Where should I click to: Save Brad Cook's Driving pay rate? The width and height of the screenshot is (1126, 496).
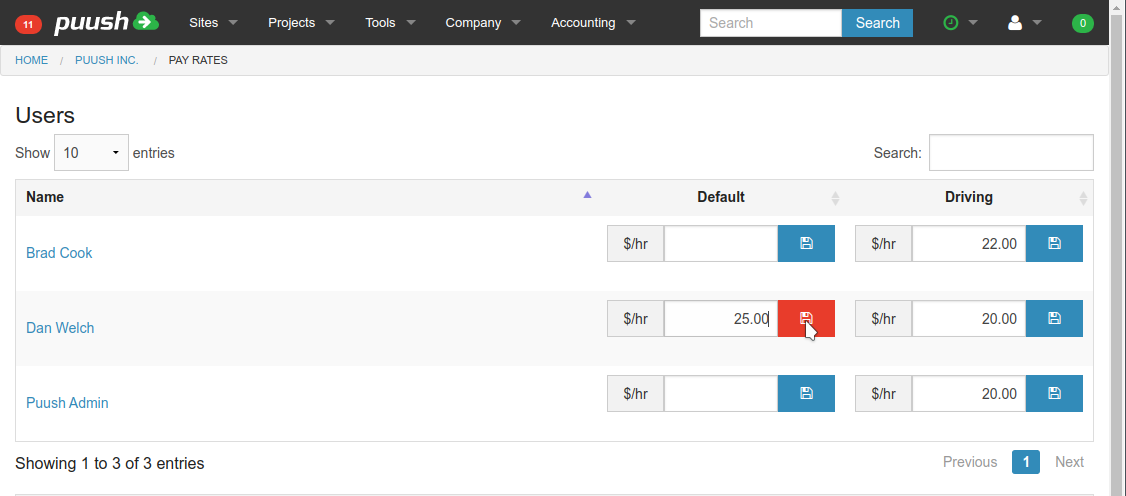pos(1054,243)
